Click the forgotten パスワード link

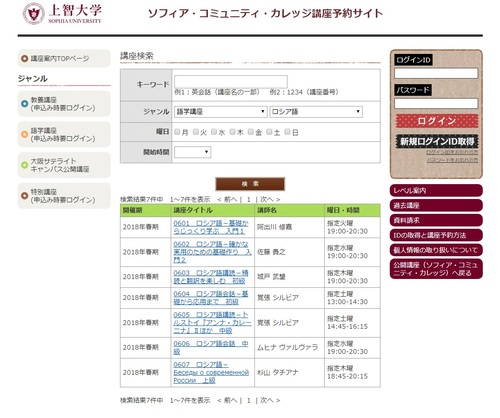click(x=452, y=160)
